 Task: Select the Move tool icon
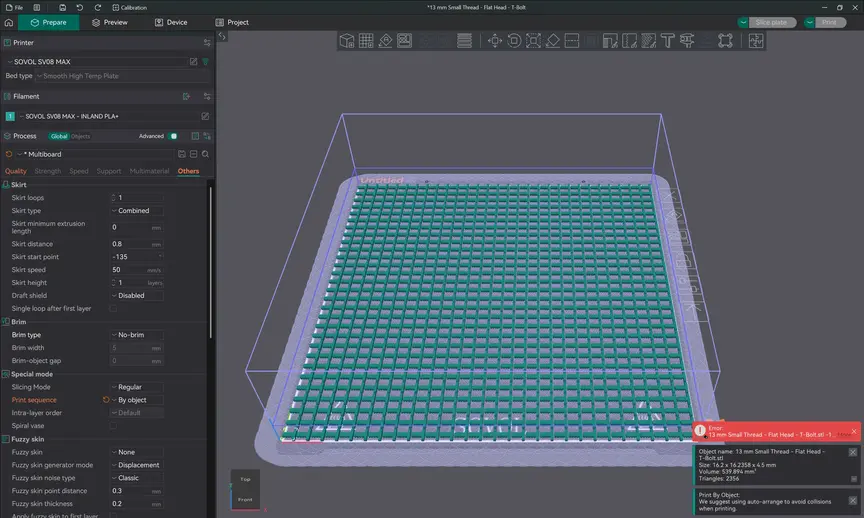pos(493,41)
